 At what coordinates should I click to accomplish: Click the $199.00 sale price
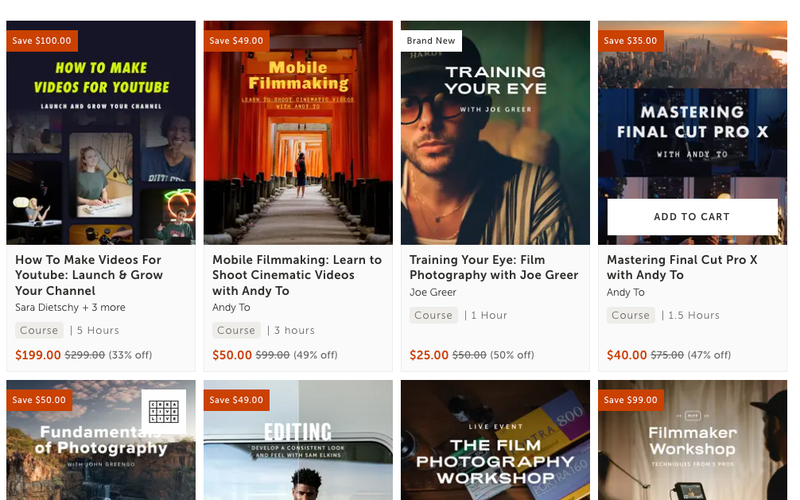pyautogui.click(x=38, y=355)
